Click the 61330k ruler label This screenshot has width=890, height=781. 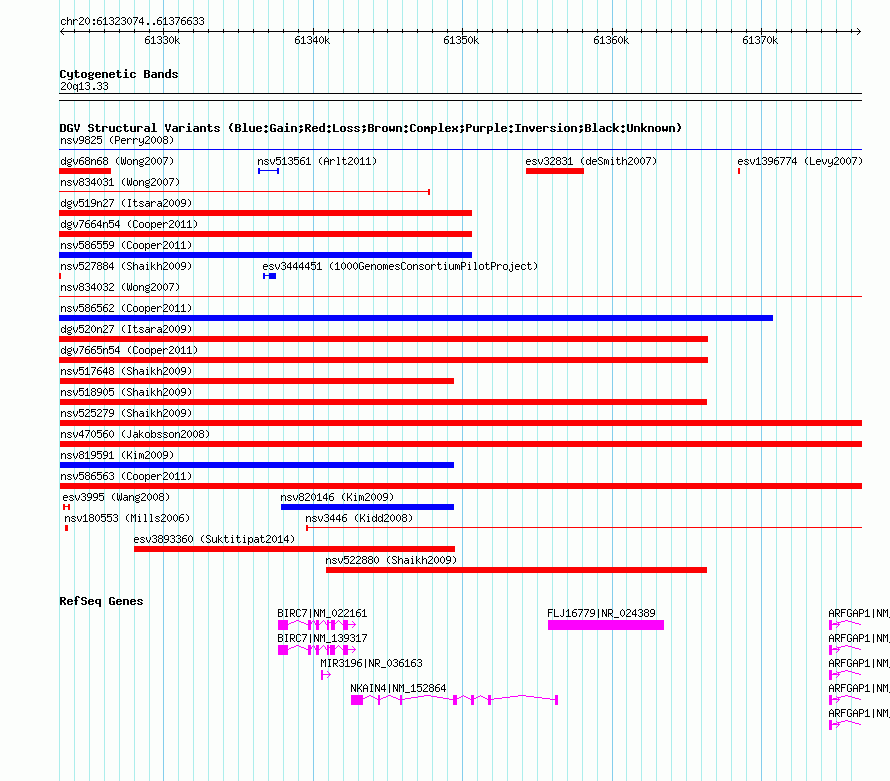click(162, 40)
